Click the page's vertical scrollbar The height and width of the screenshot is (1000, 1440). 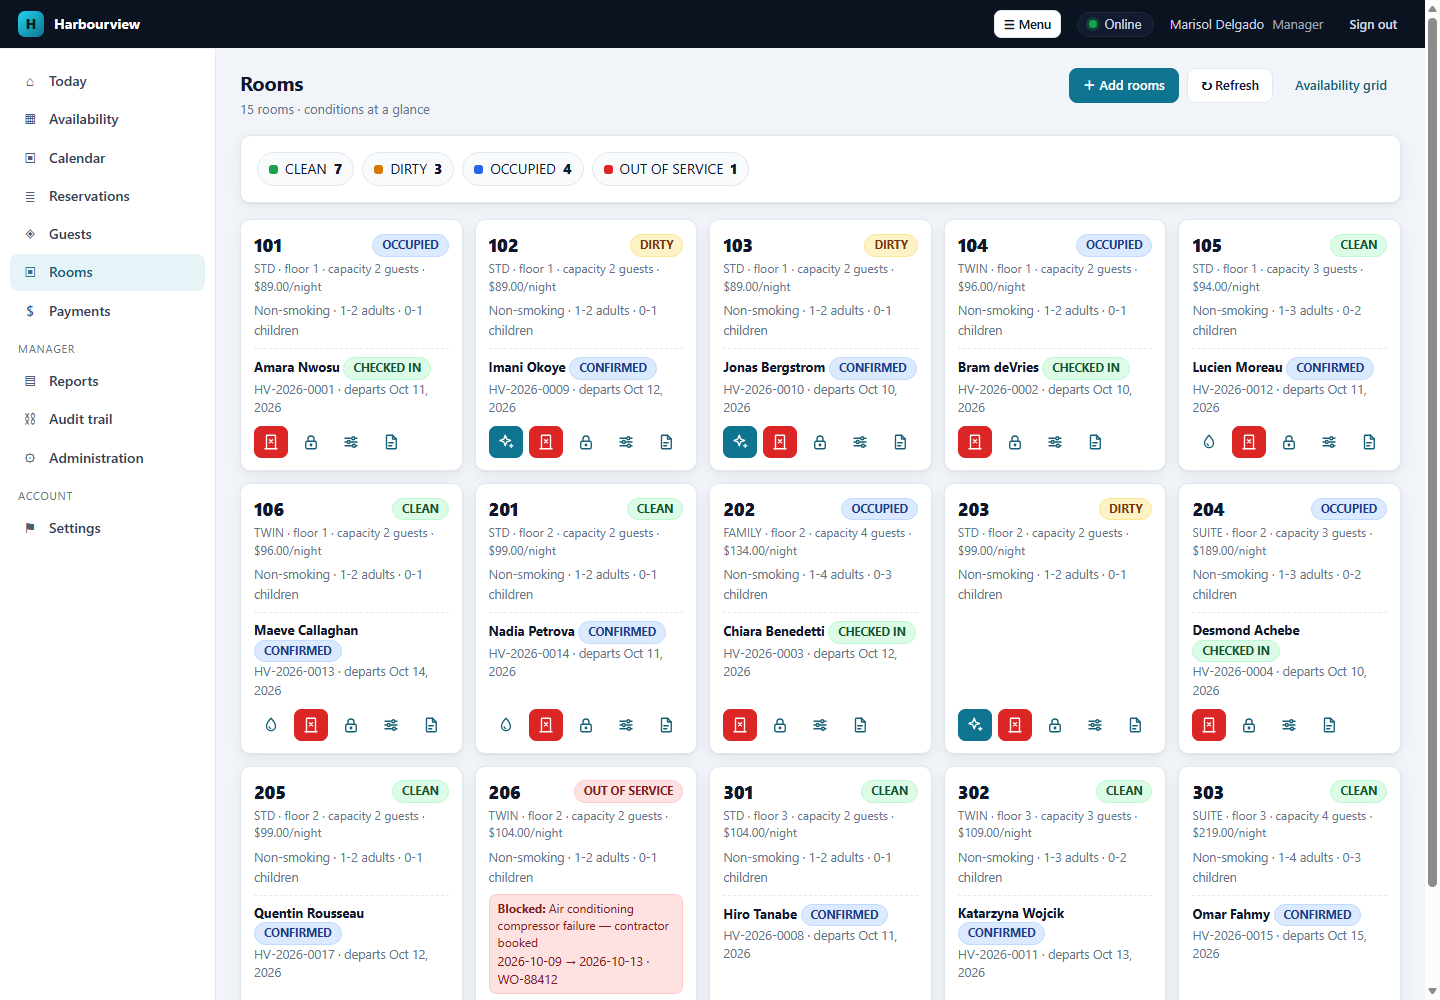(x=1432, y=450)
